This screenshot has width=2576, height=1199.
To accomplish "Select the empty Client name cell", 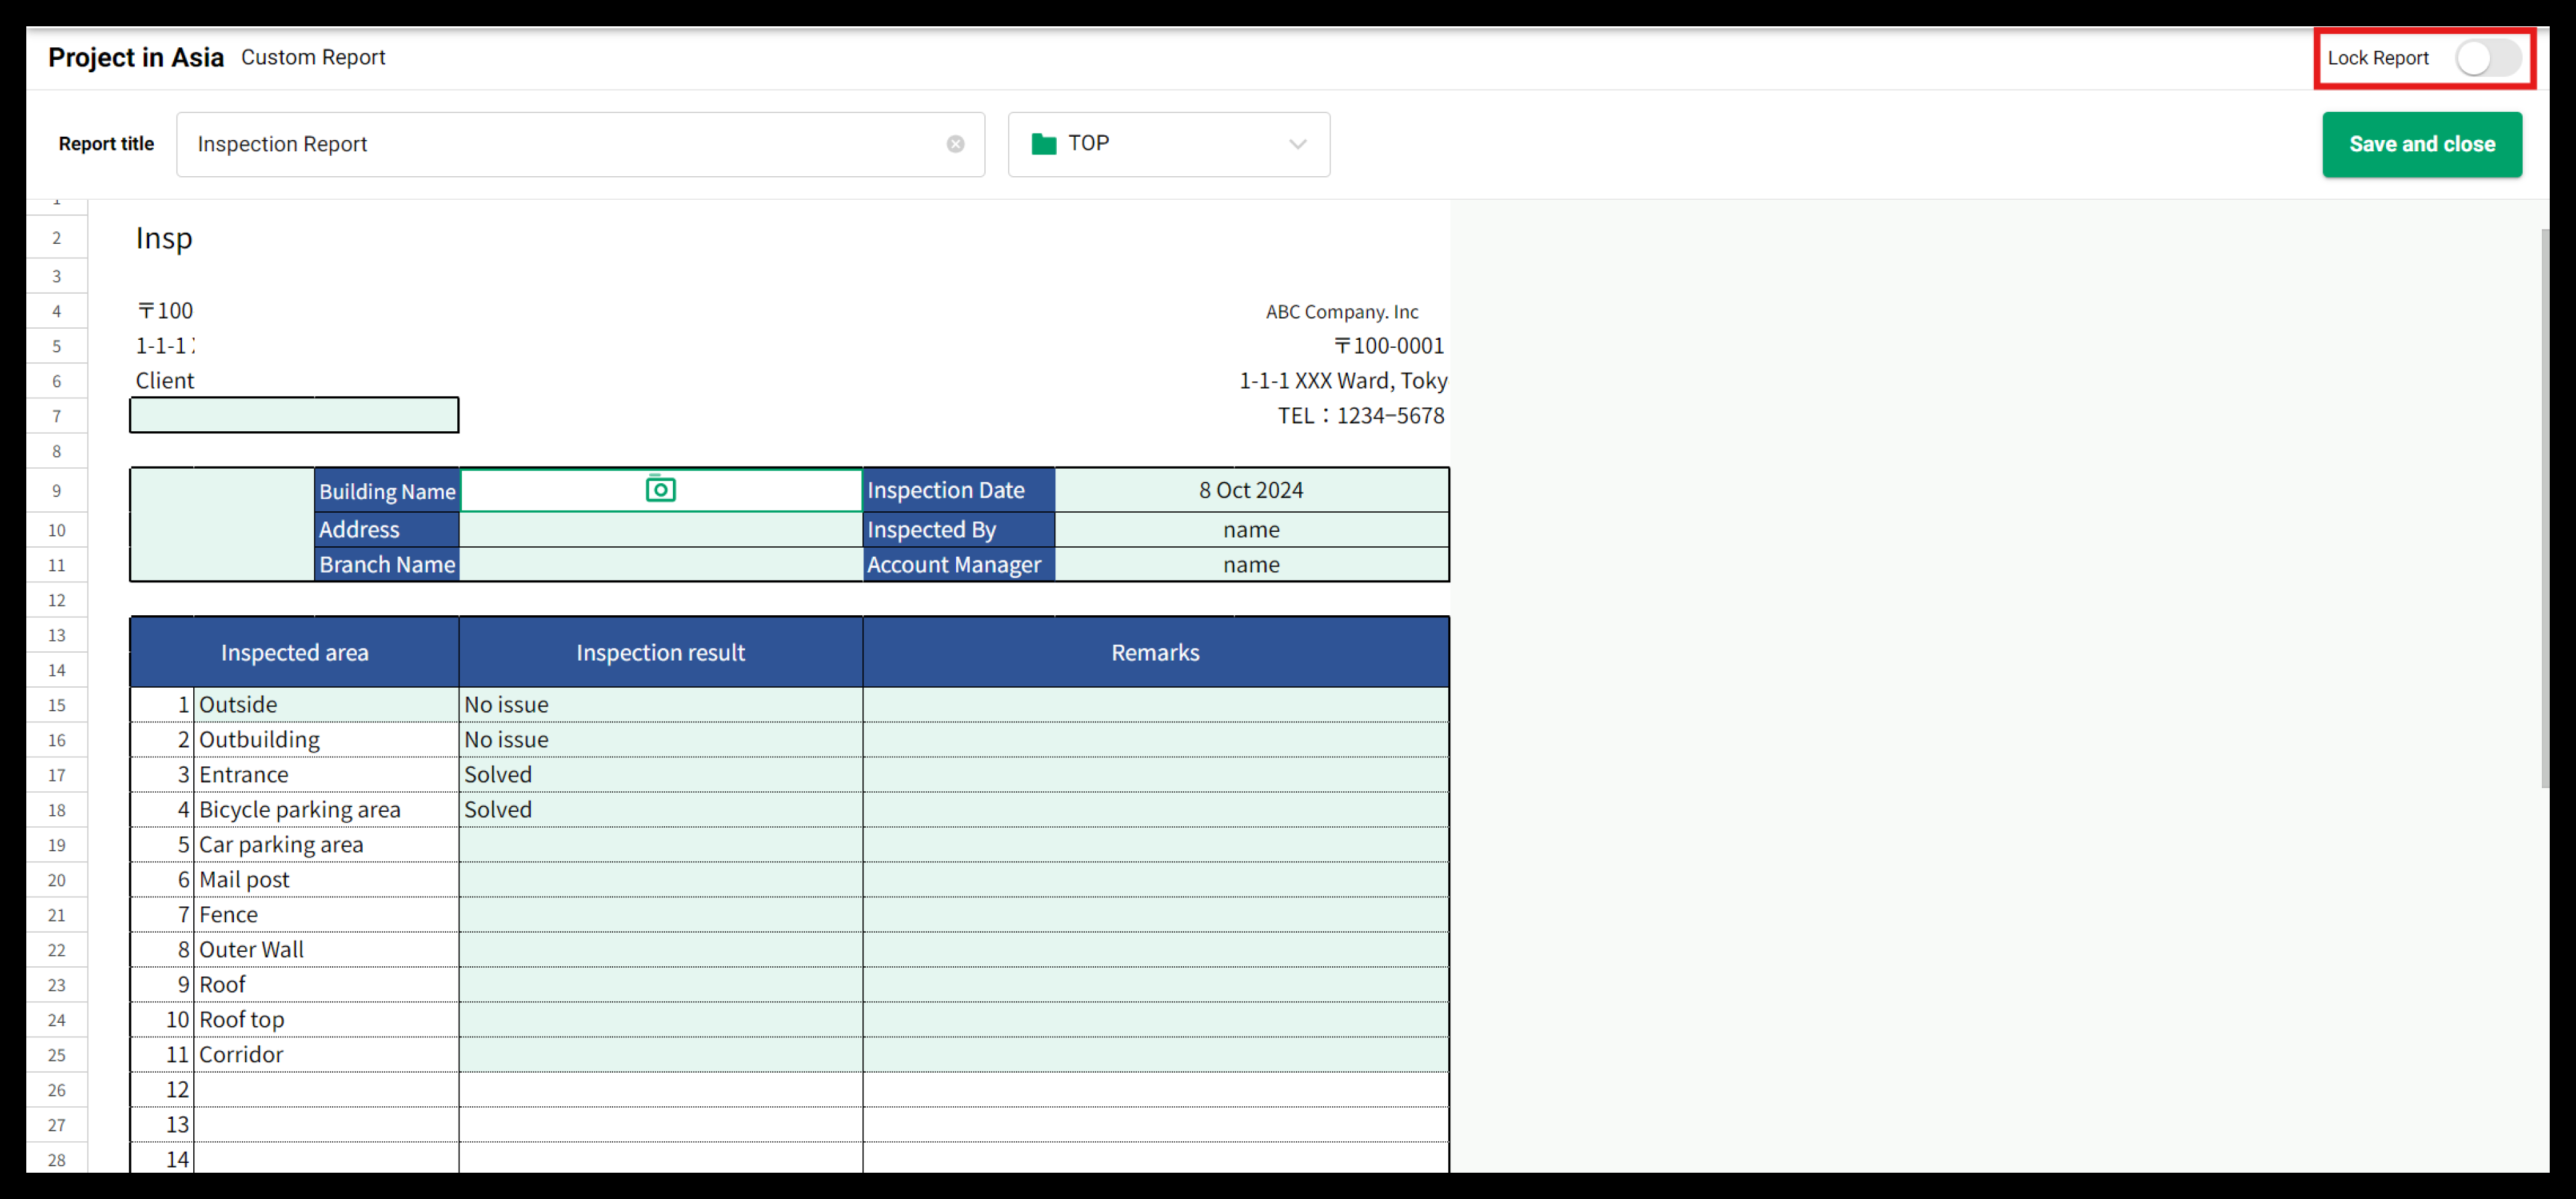I will 294,415.
